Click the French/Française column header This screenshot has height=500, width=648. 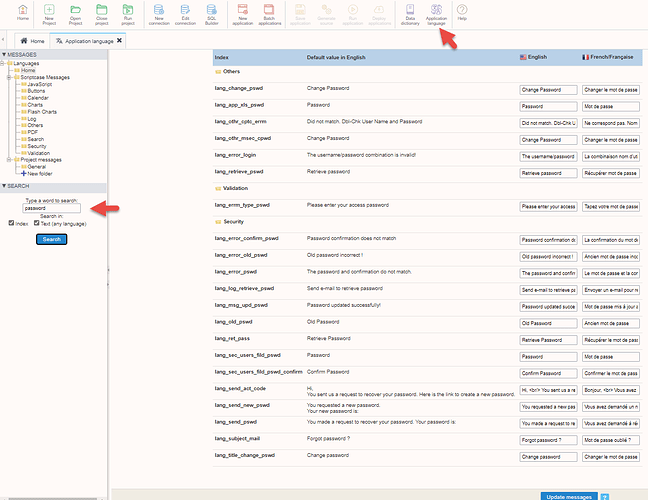pyautogui.click(x=608, y=57)
